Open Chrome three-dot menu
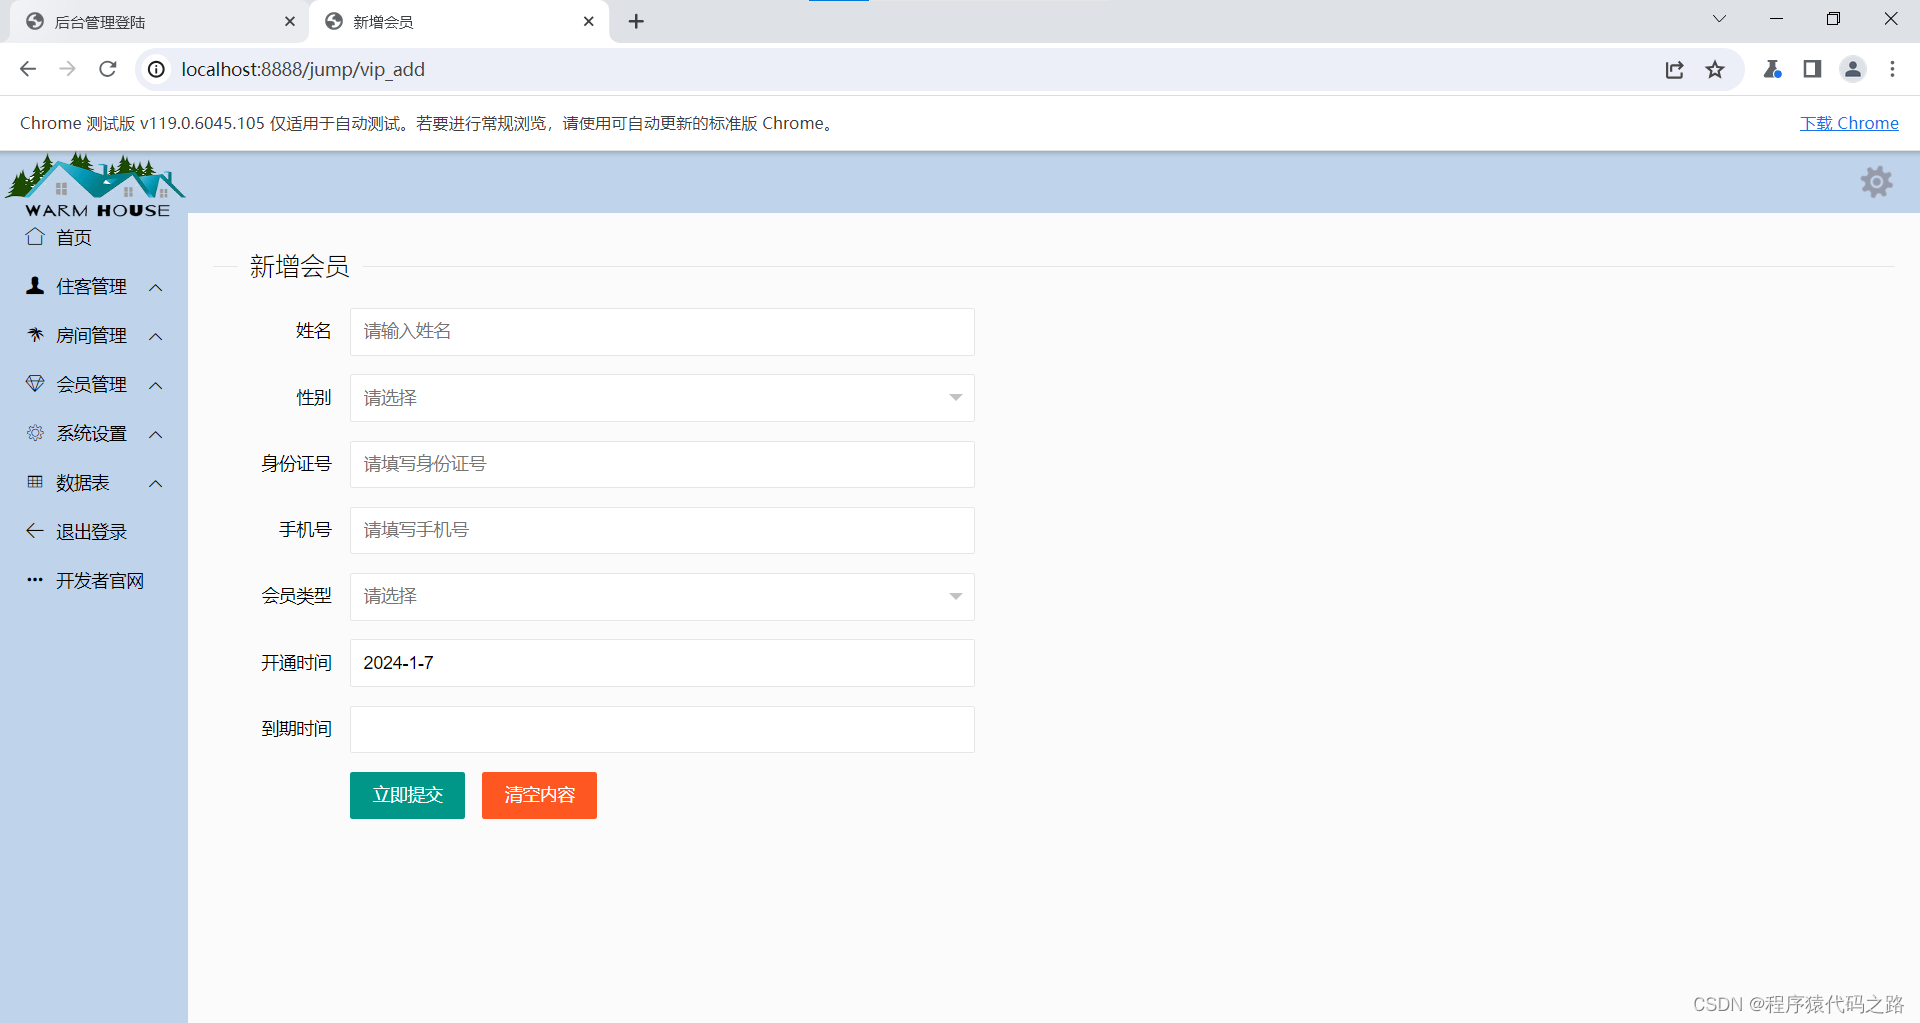 1892,69
